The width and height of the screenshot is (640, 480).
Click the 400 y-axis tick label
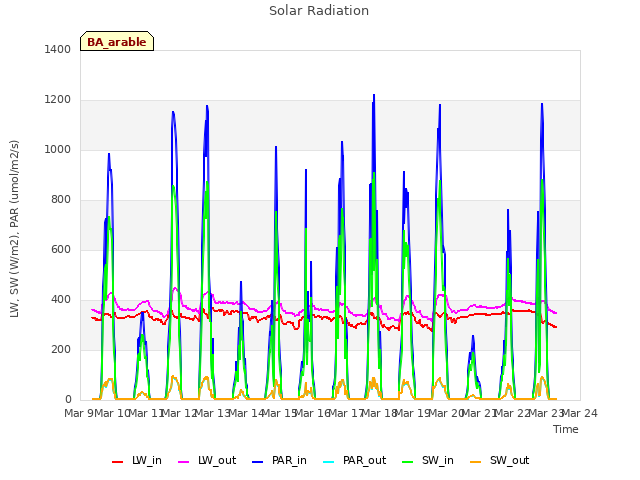61,300
